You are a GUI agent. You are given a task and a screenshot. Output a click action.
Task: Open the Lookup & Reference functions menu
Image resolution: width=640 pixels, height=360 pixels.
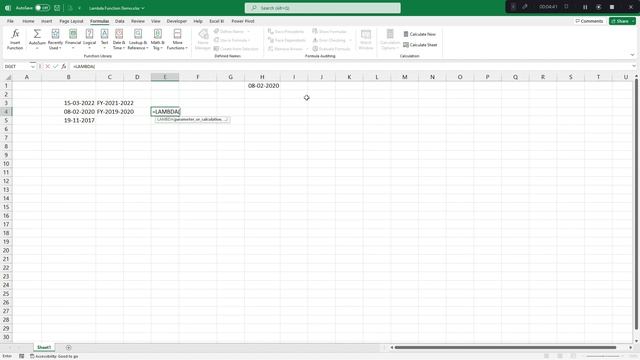(138, 39)
